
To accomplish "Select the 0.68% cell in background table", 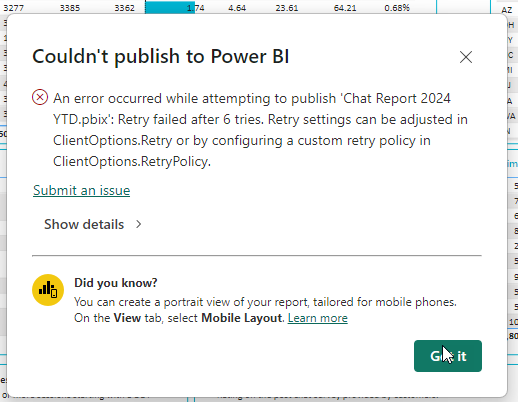I will point(397,8).
